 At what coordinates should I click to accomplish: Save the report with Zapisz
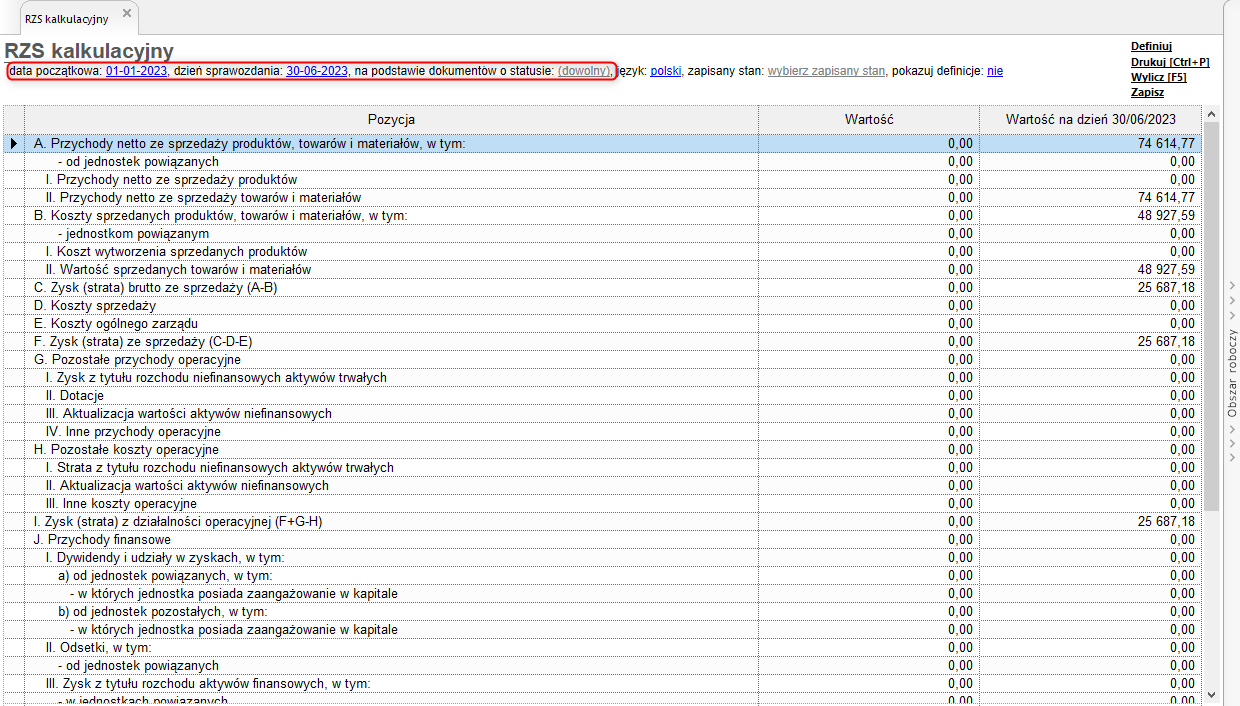click(x=1147, y=92)
